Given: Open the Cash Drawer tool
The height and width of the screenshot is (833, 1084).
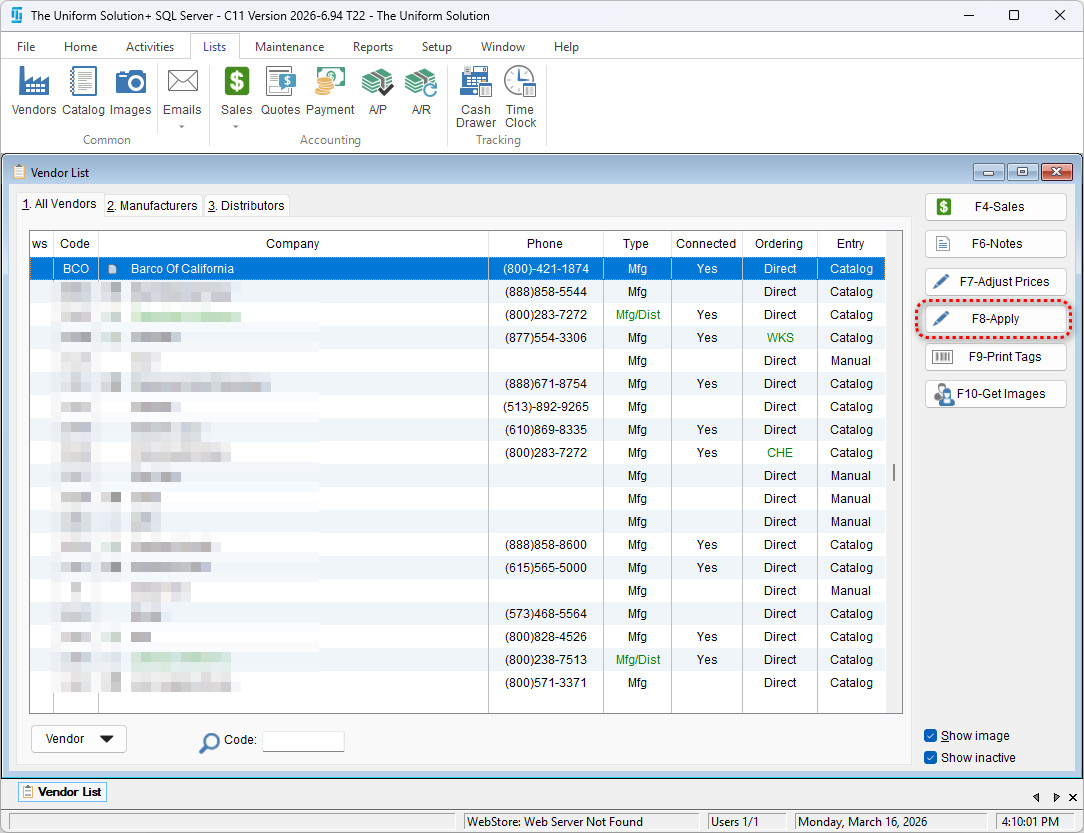Looking at the screenshot, I should (475, 97).
